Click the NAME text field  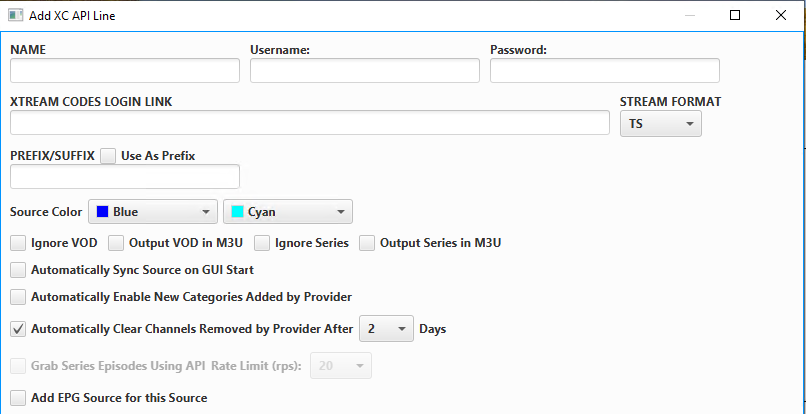point(125,70)
